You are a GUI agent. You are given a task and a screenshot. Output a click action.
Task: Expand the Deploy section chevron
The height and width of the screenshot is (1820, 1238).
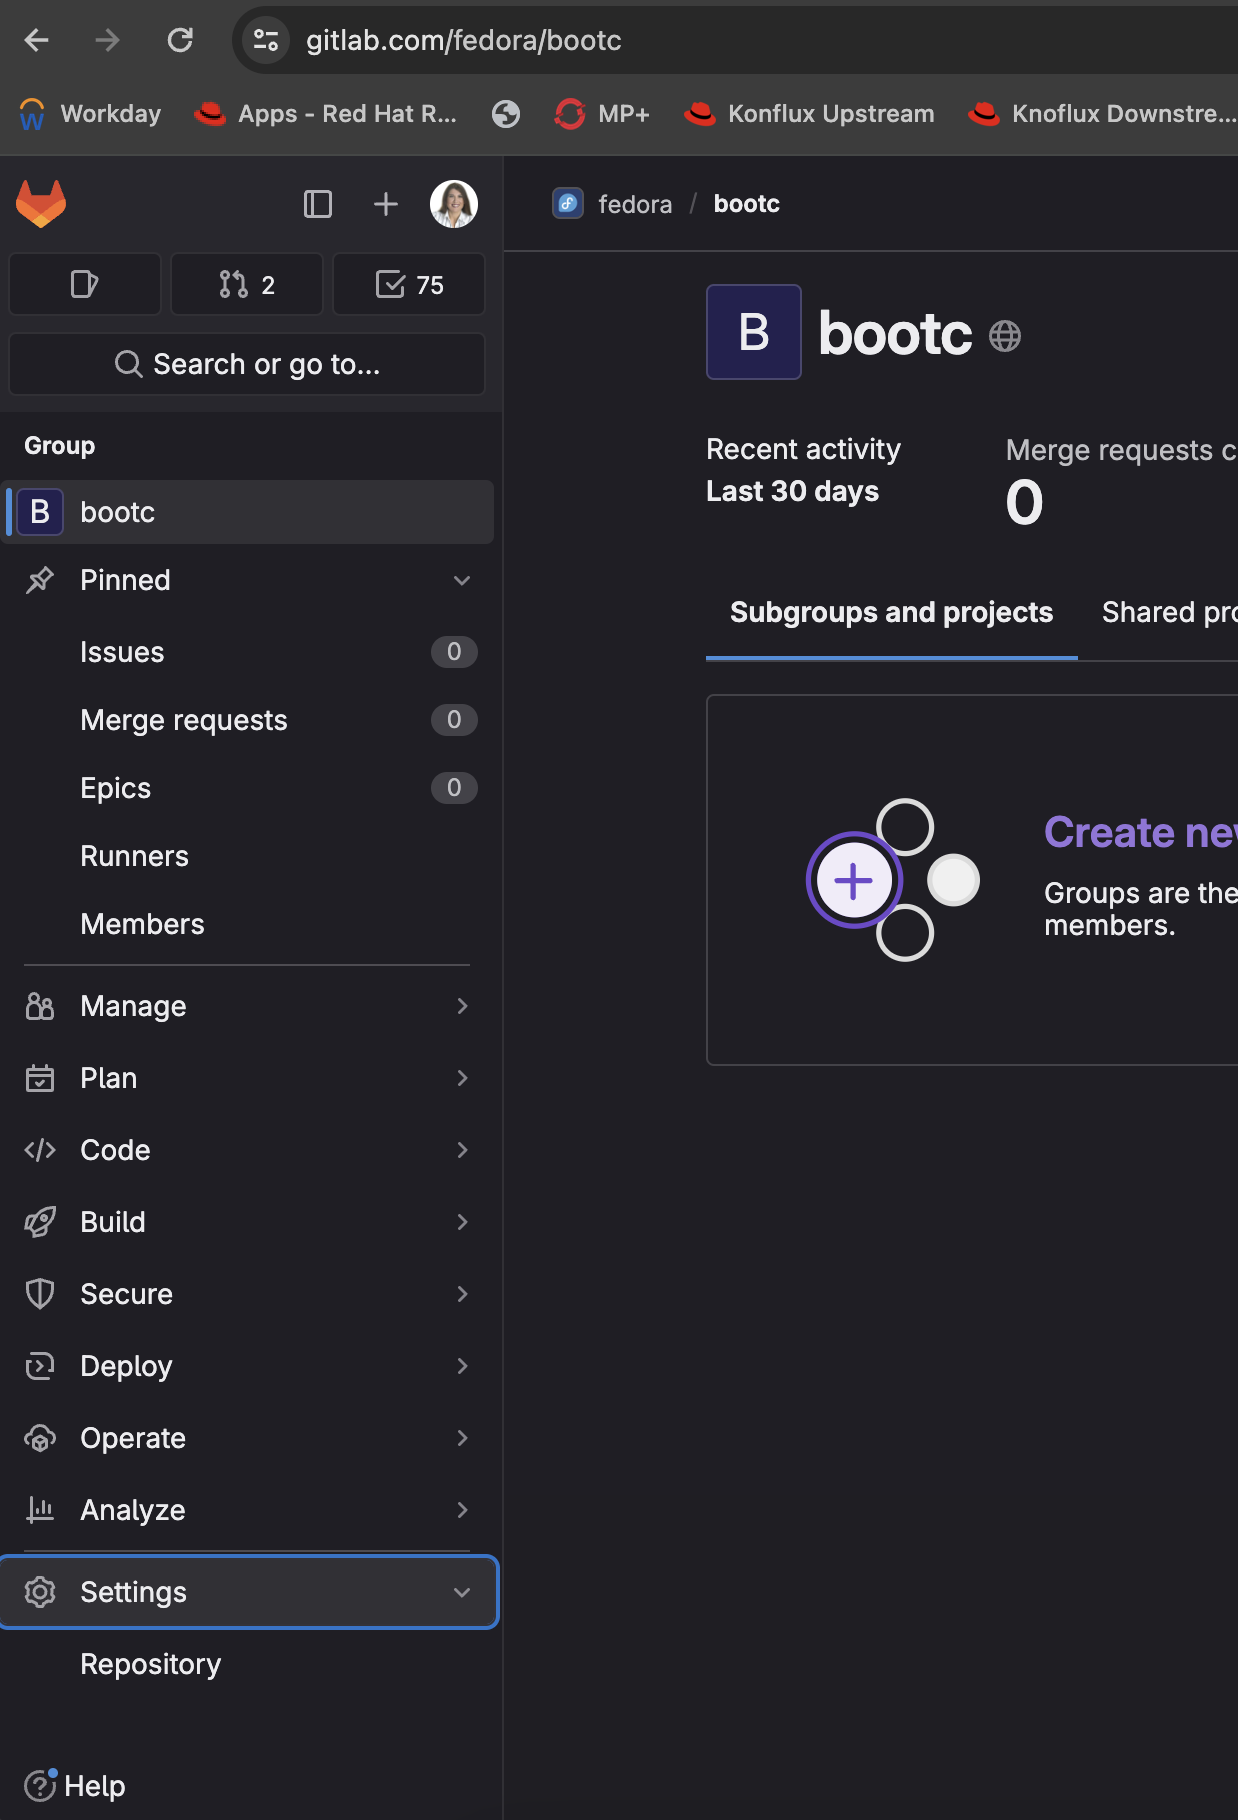(462, 1366)
